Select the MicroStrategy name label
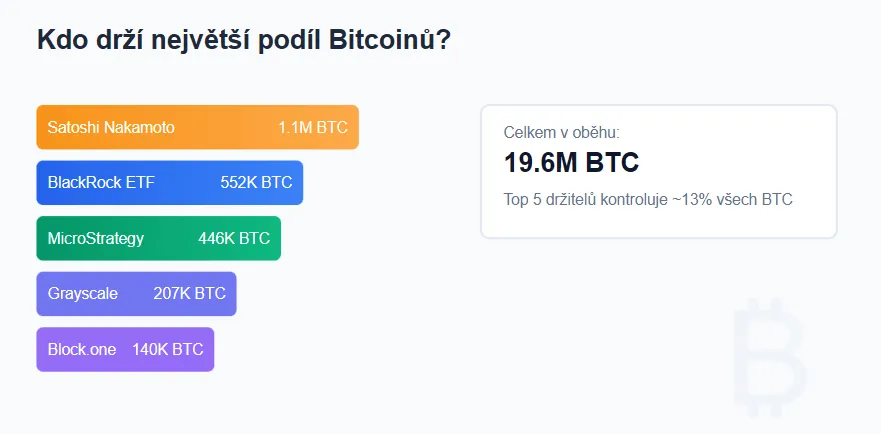The height and width of the screenshot is (434, 881). tap(96, 238)
